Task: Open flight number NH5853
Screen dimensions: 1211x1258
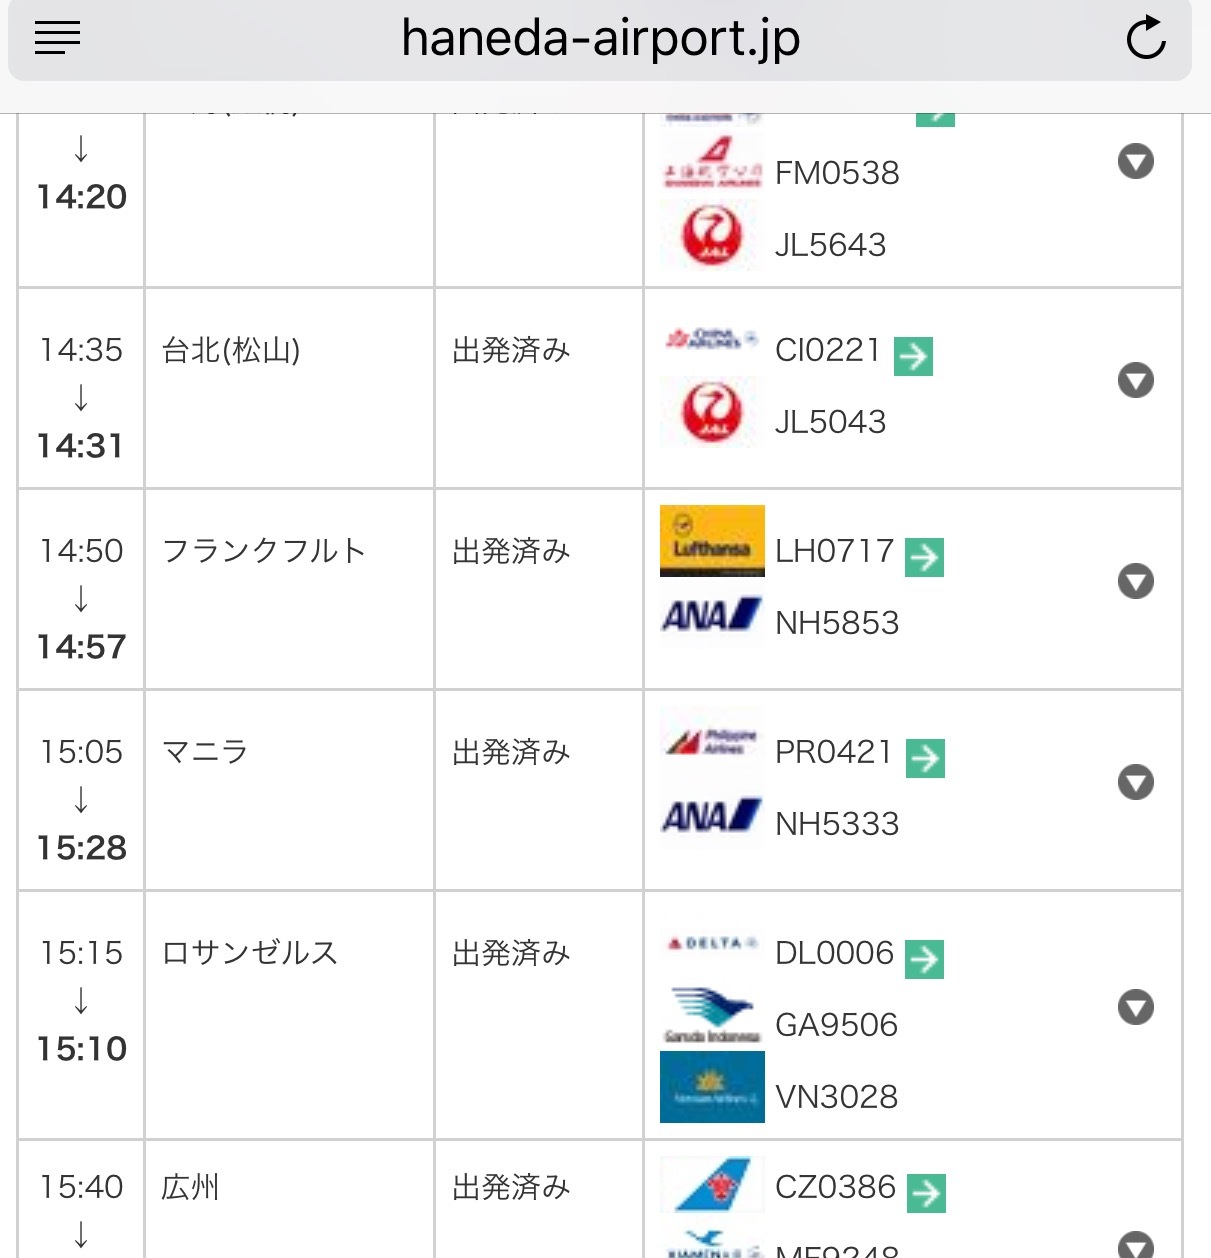Action: 837,623
